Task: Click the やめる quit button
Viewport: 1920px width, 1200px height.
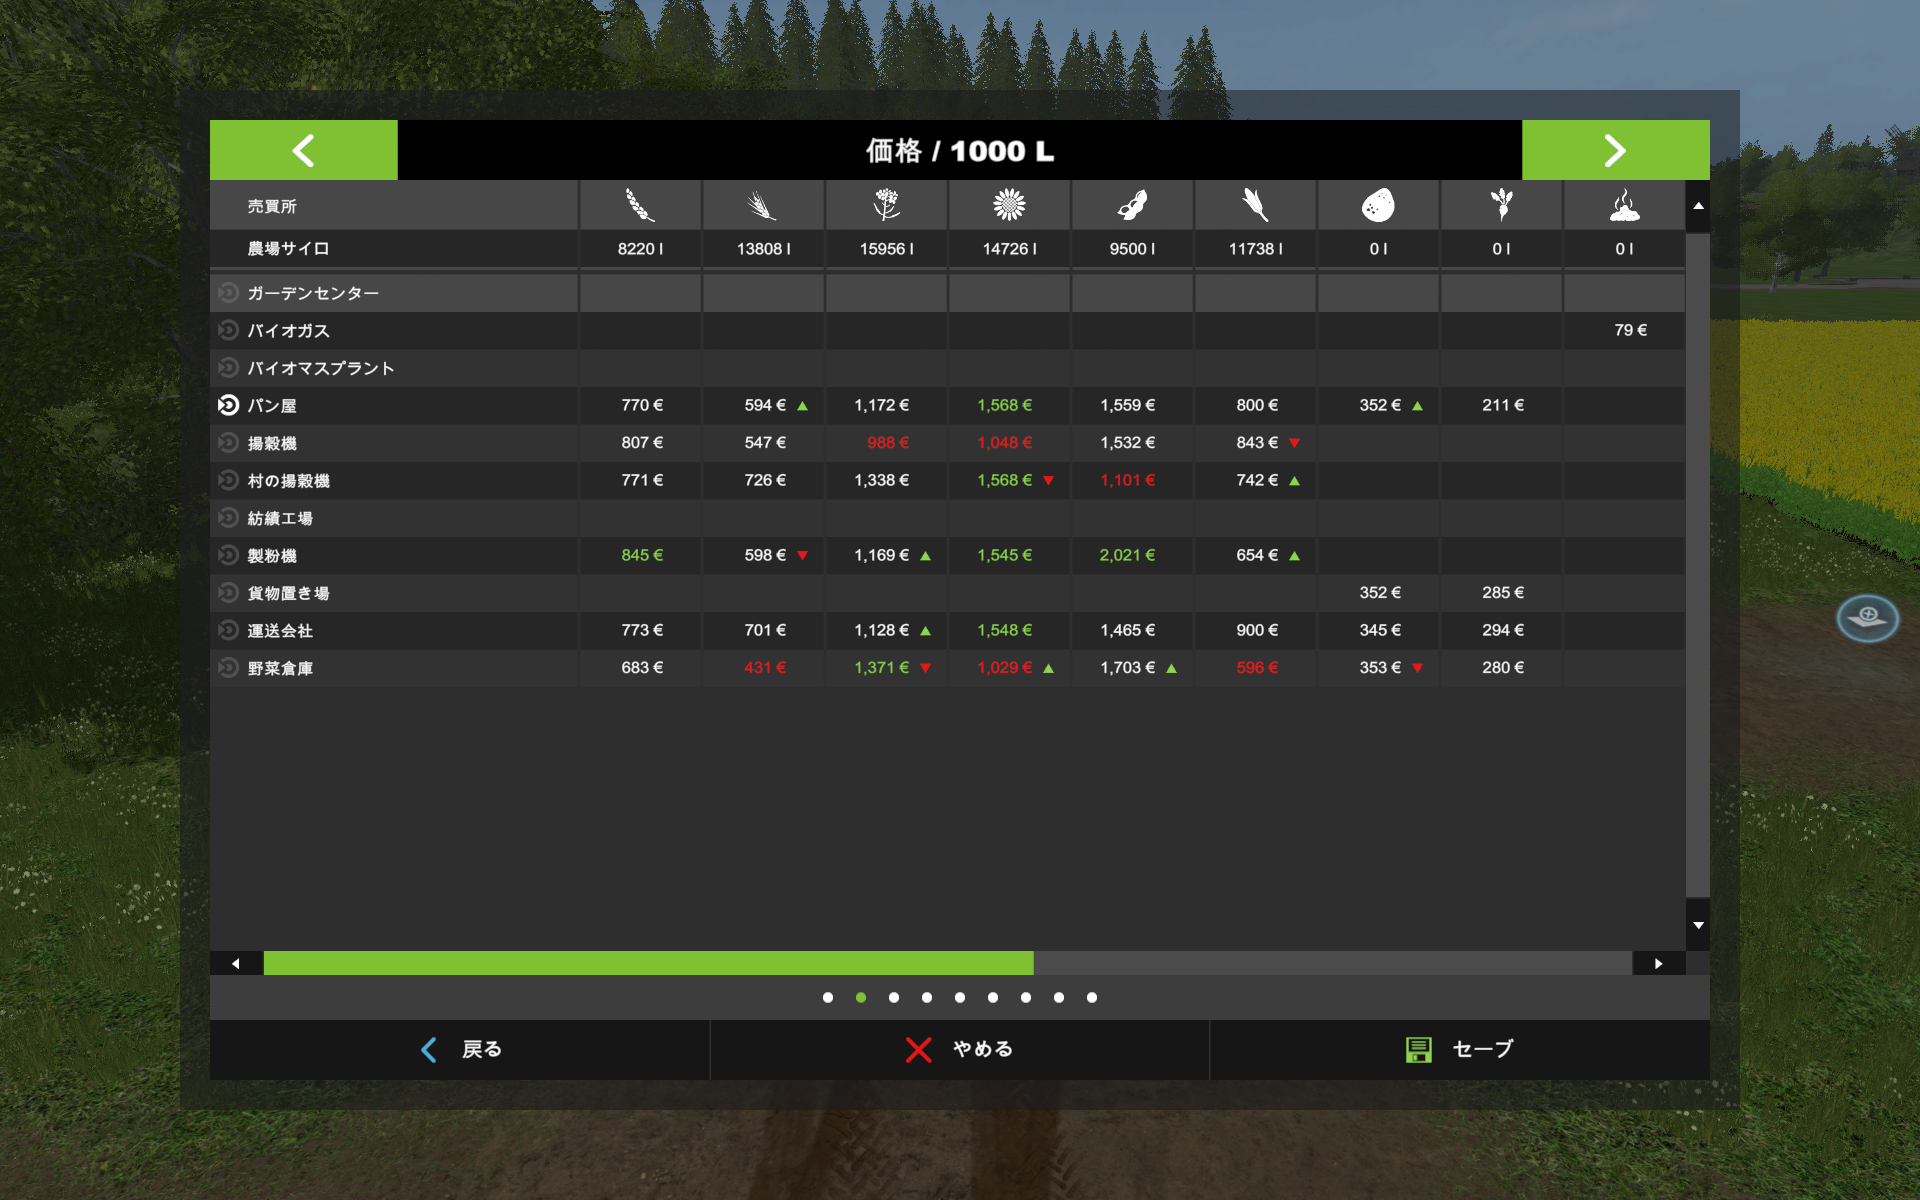Action: point(959,1049)
